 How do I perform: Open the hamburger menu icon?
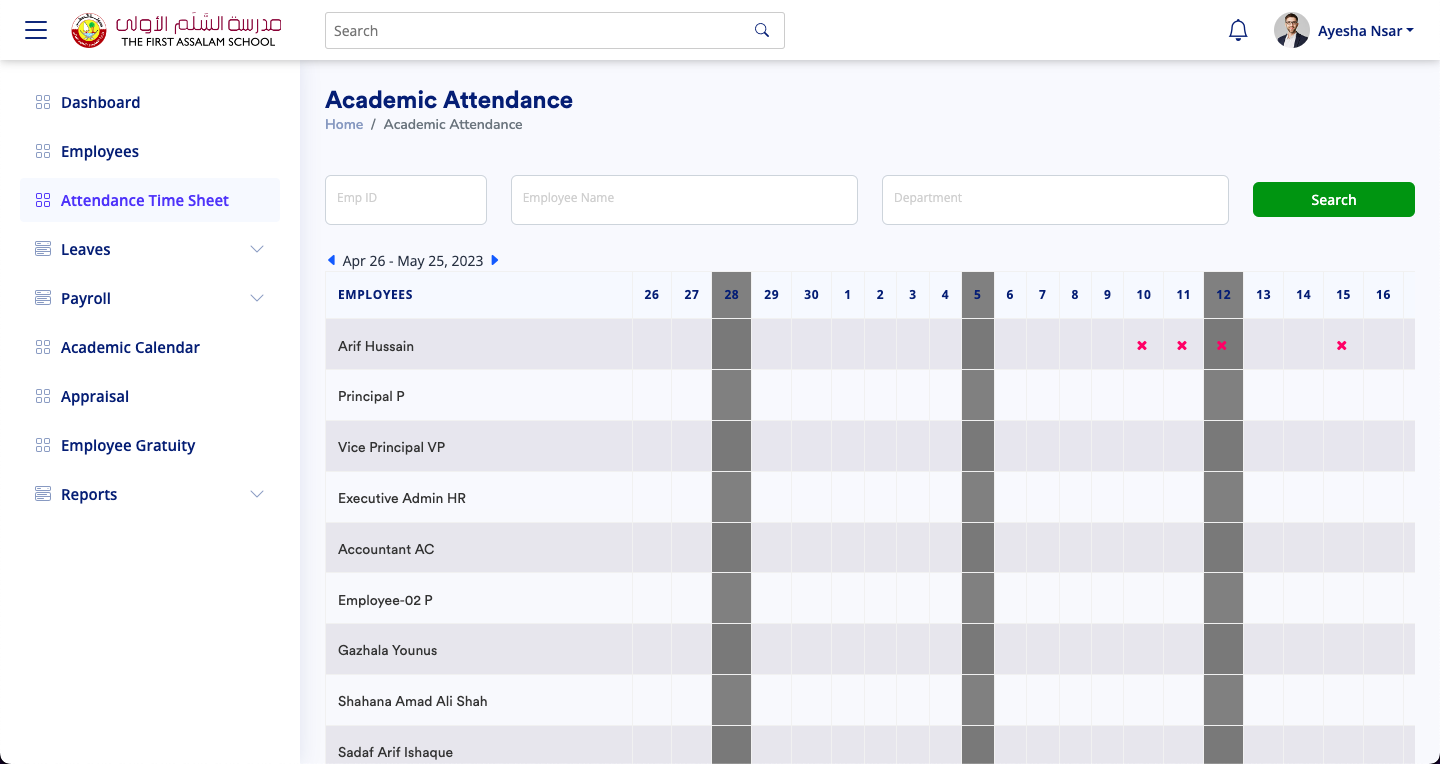click(36, 30)
